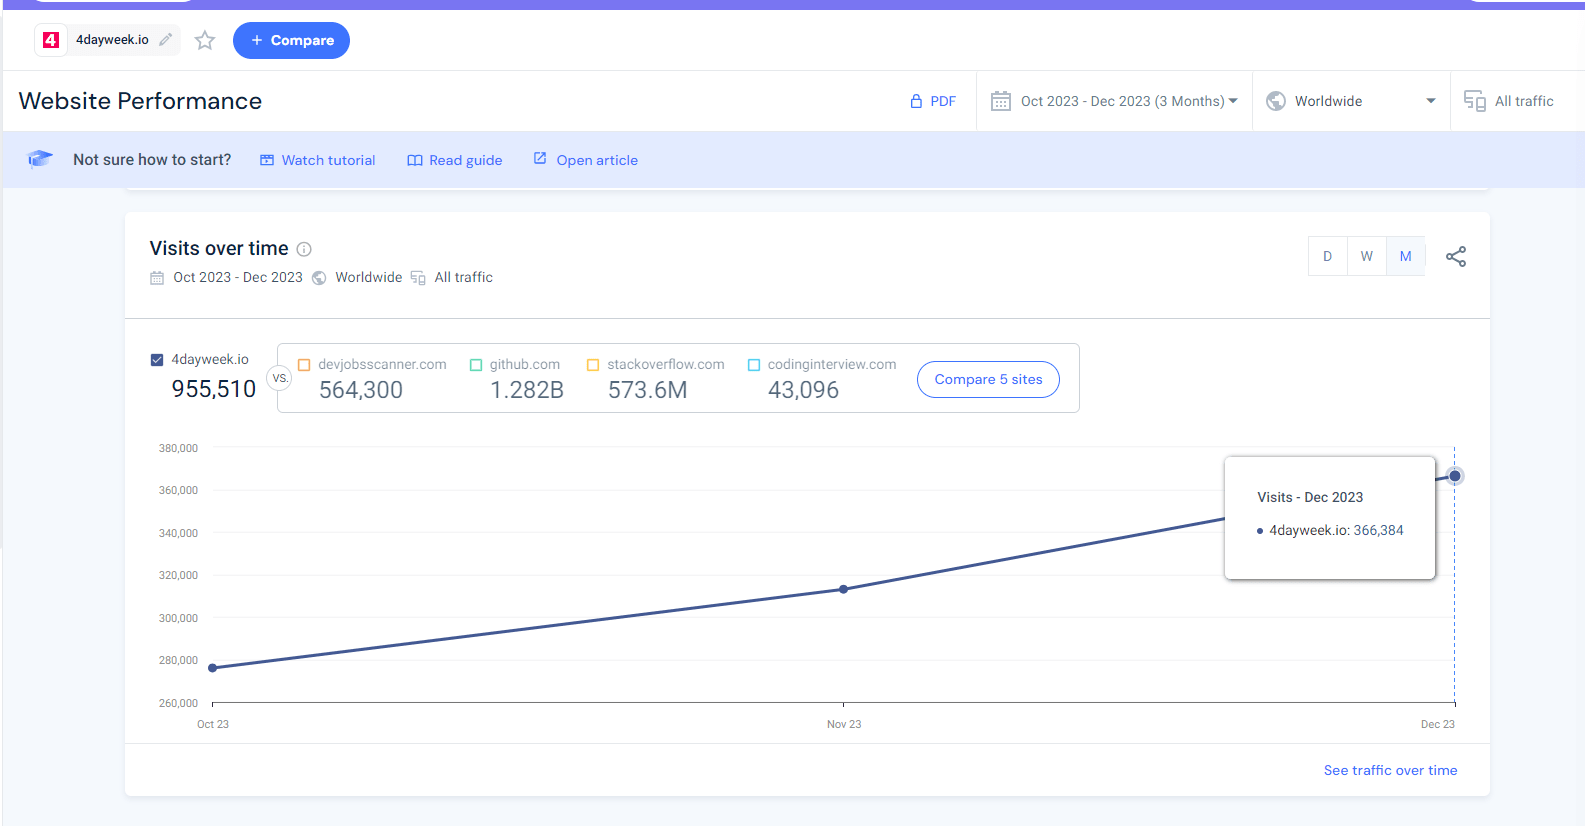Click the 4dayweek.io: 366,384 tooltip value
Screen dimensions: 1585x826
(1336, 530)
